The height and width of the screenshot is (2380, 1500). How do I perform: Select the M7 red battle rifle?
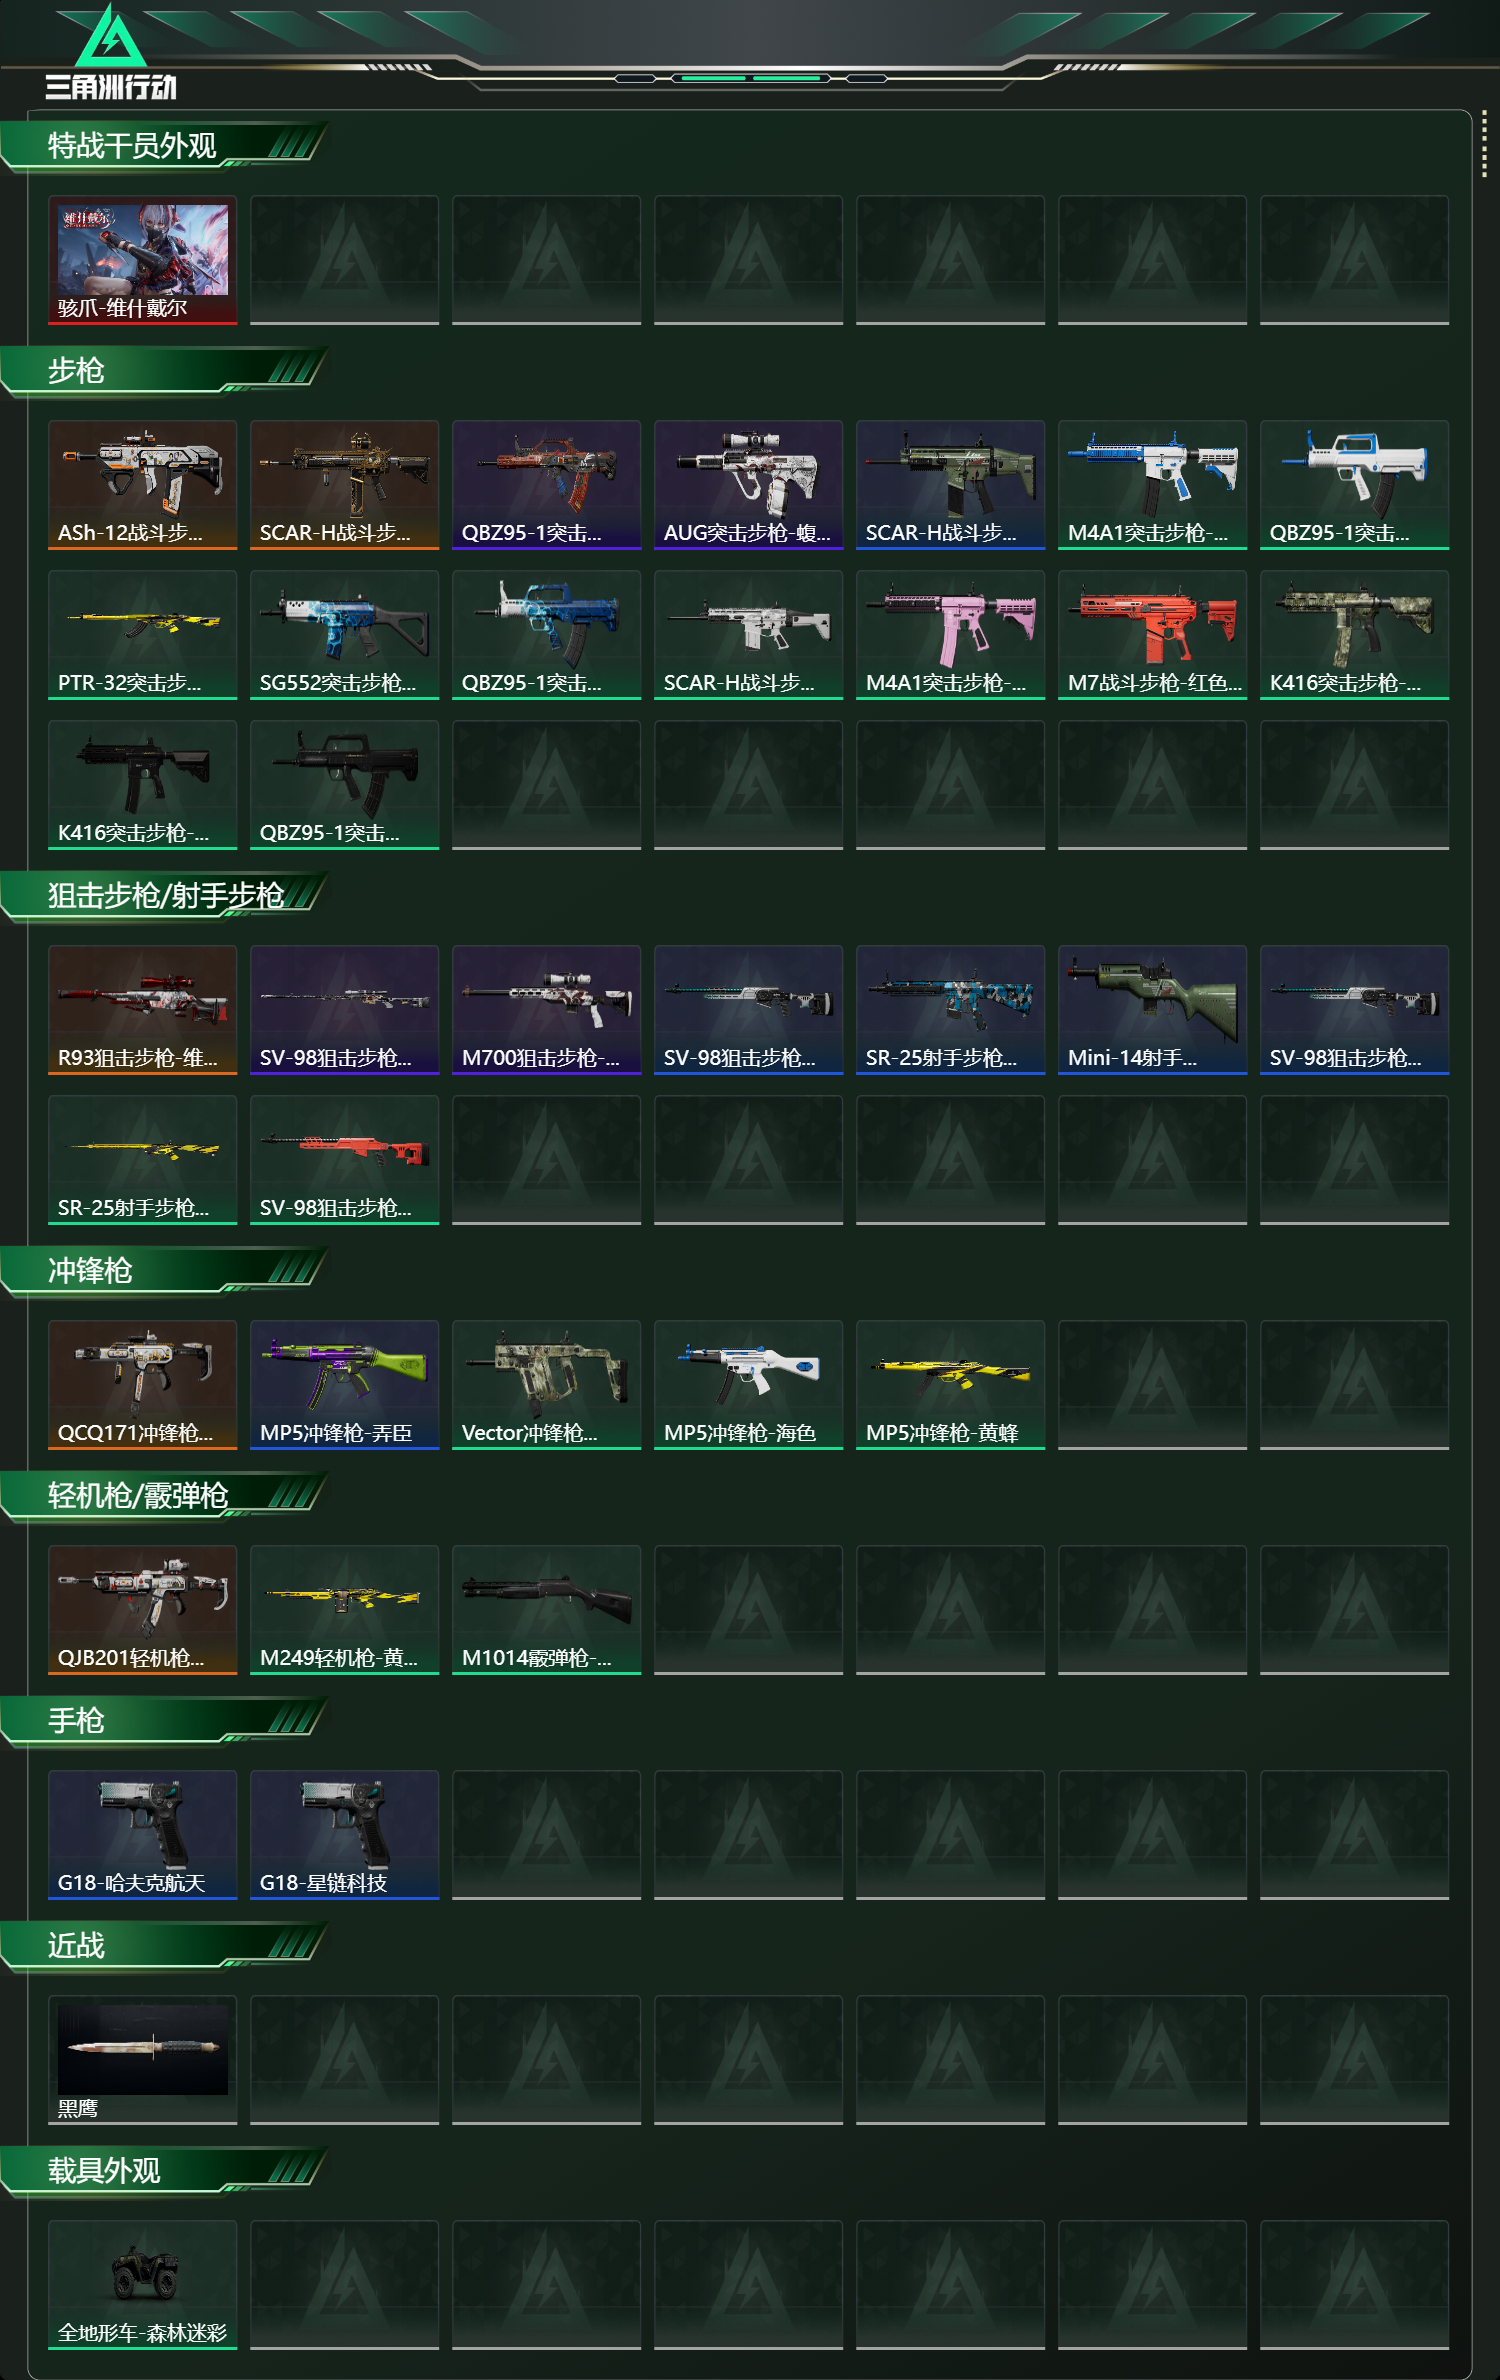(1152, 635)
